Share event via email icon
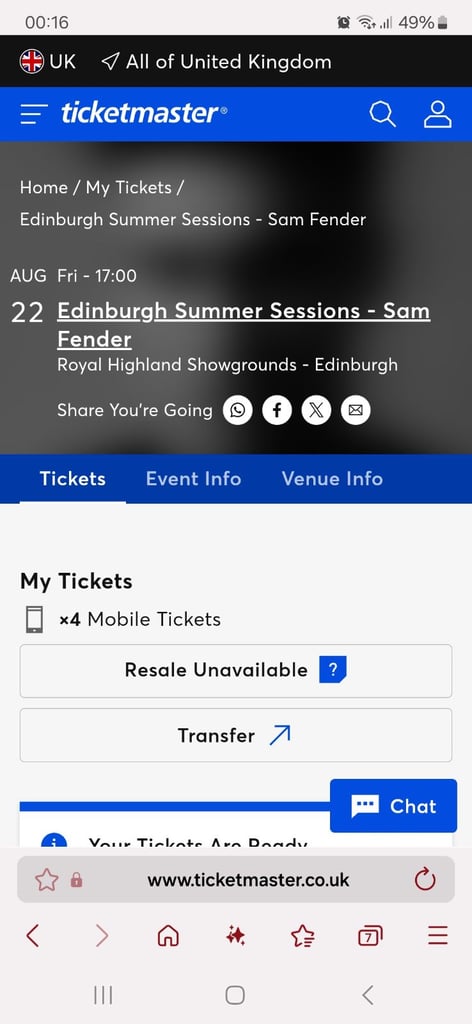Screen dimensions: 472x1024 355,410
